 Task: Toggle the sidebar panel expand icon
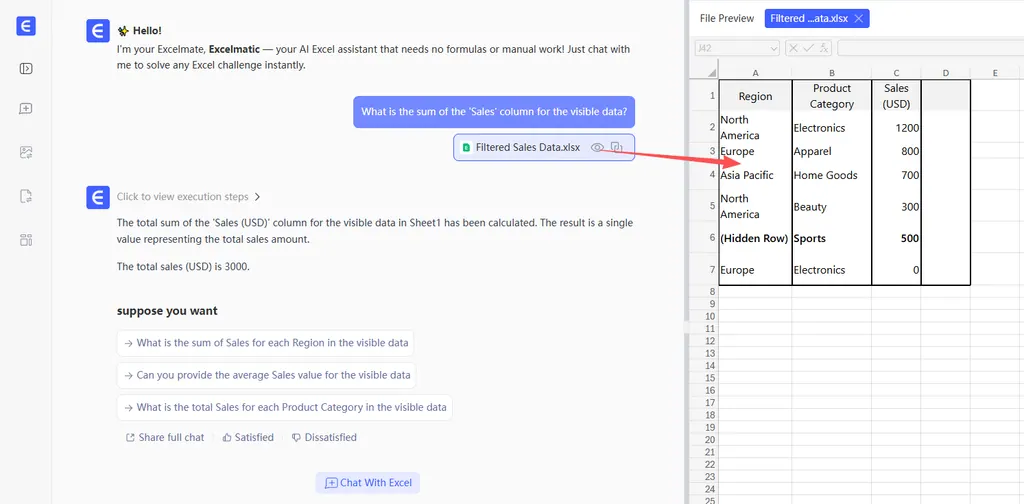(26, 69)
